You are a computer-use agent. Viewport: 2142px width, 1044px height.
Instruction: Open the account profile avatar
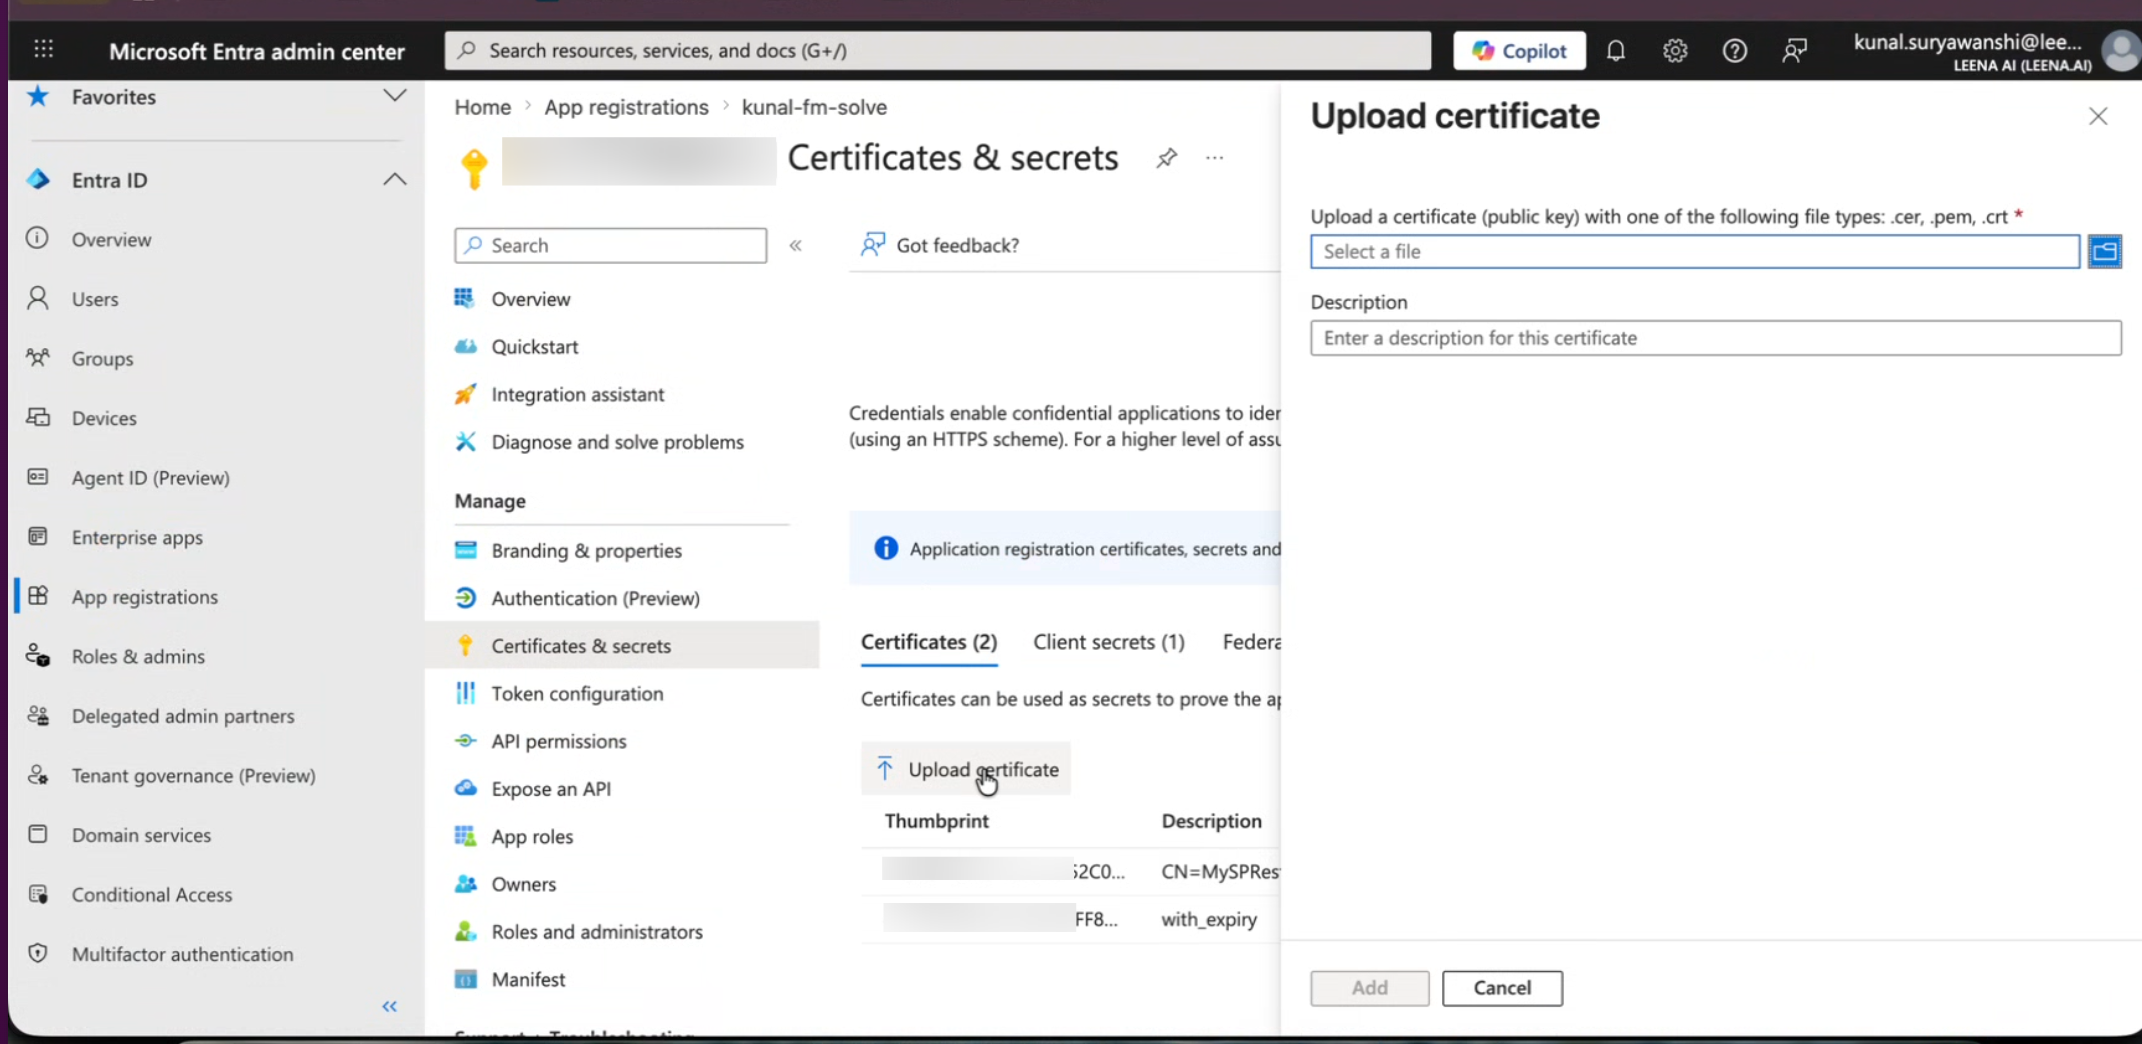pyautogui.click(x=2120, y=50)
